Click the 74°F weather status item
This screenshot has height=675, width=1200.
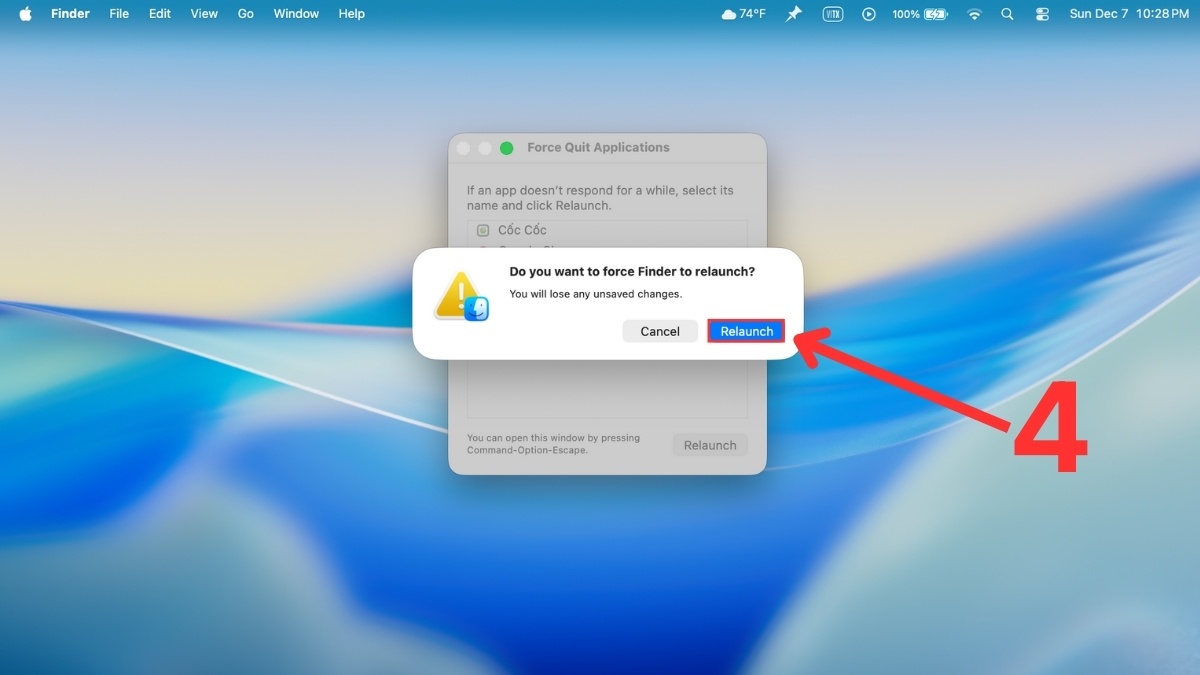(743, 14)
